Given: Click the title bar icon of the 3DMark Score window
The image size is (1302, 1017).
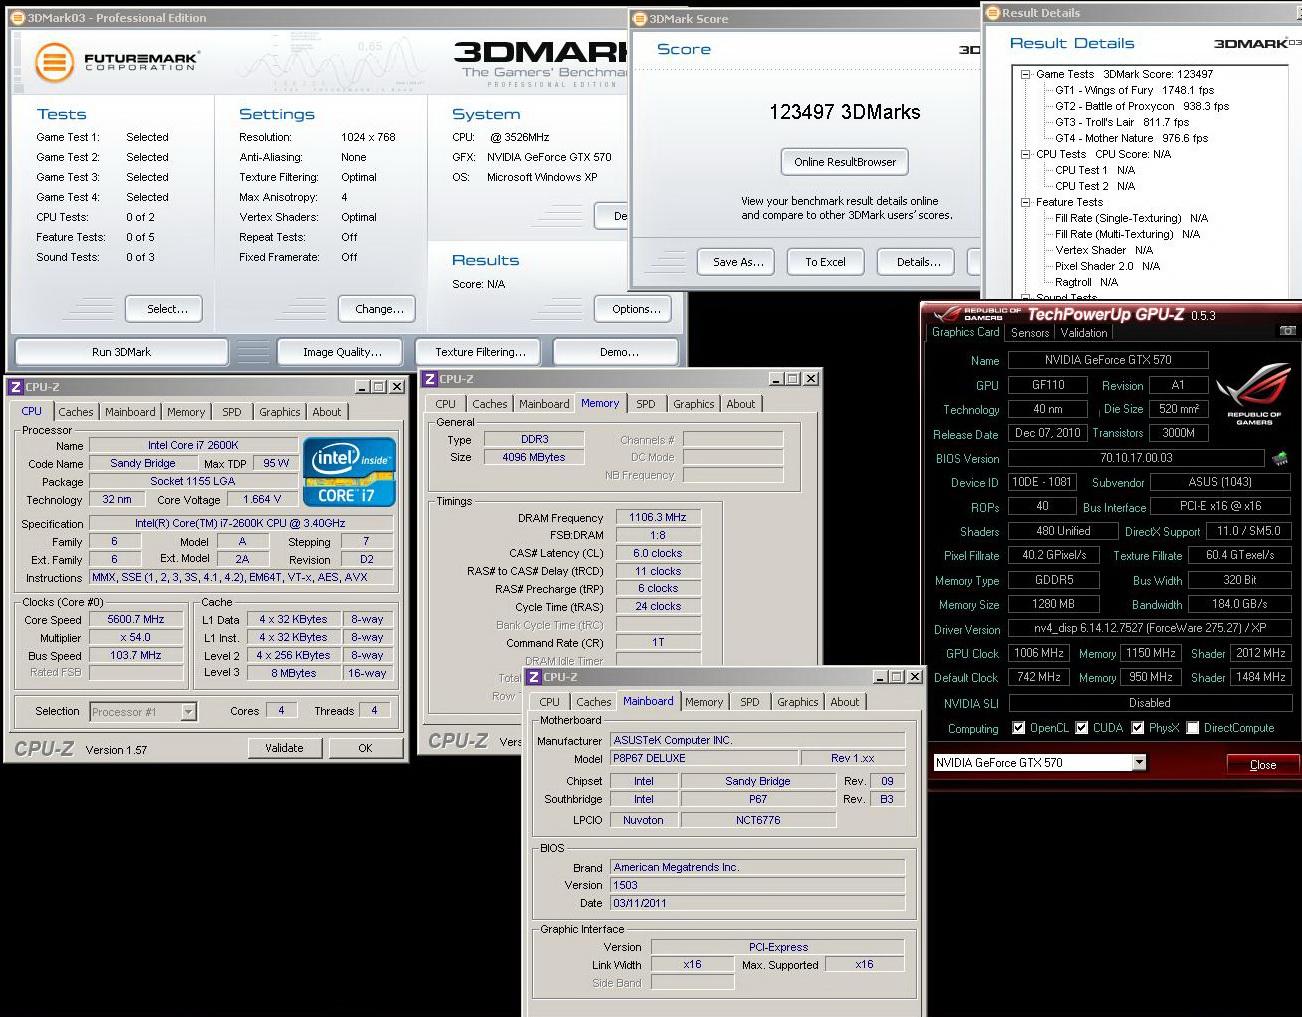Looking at the screenshot, I should 640,18.
